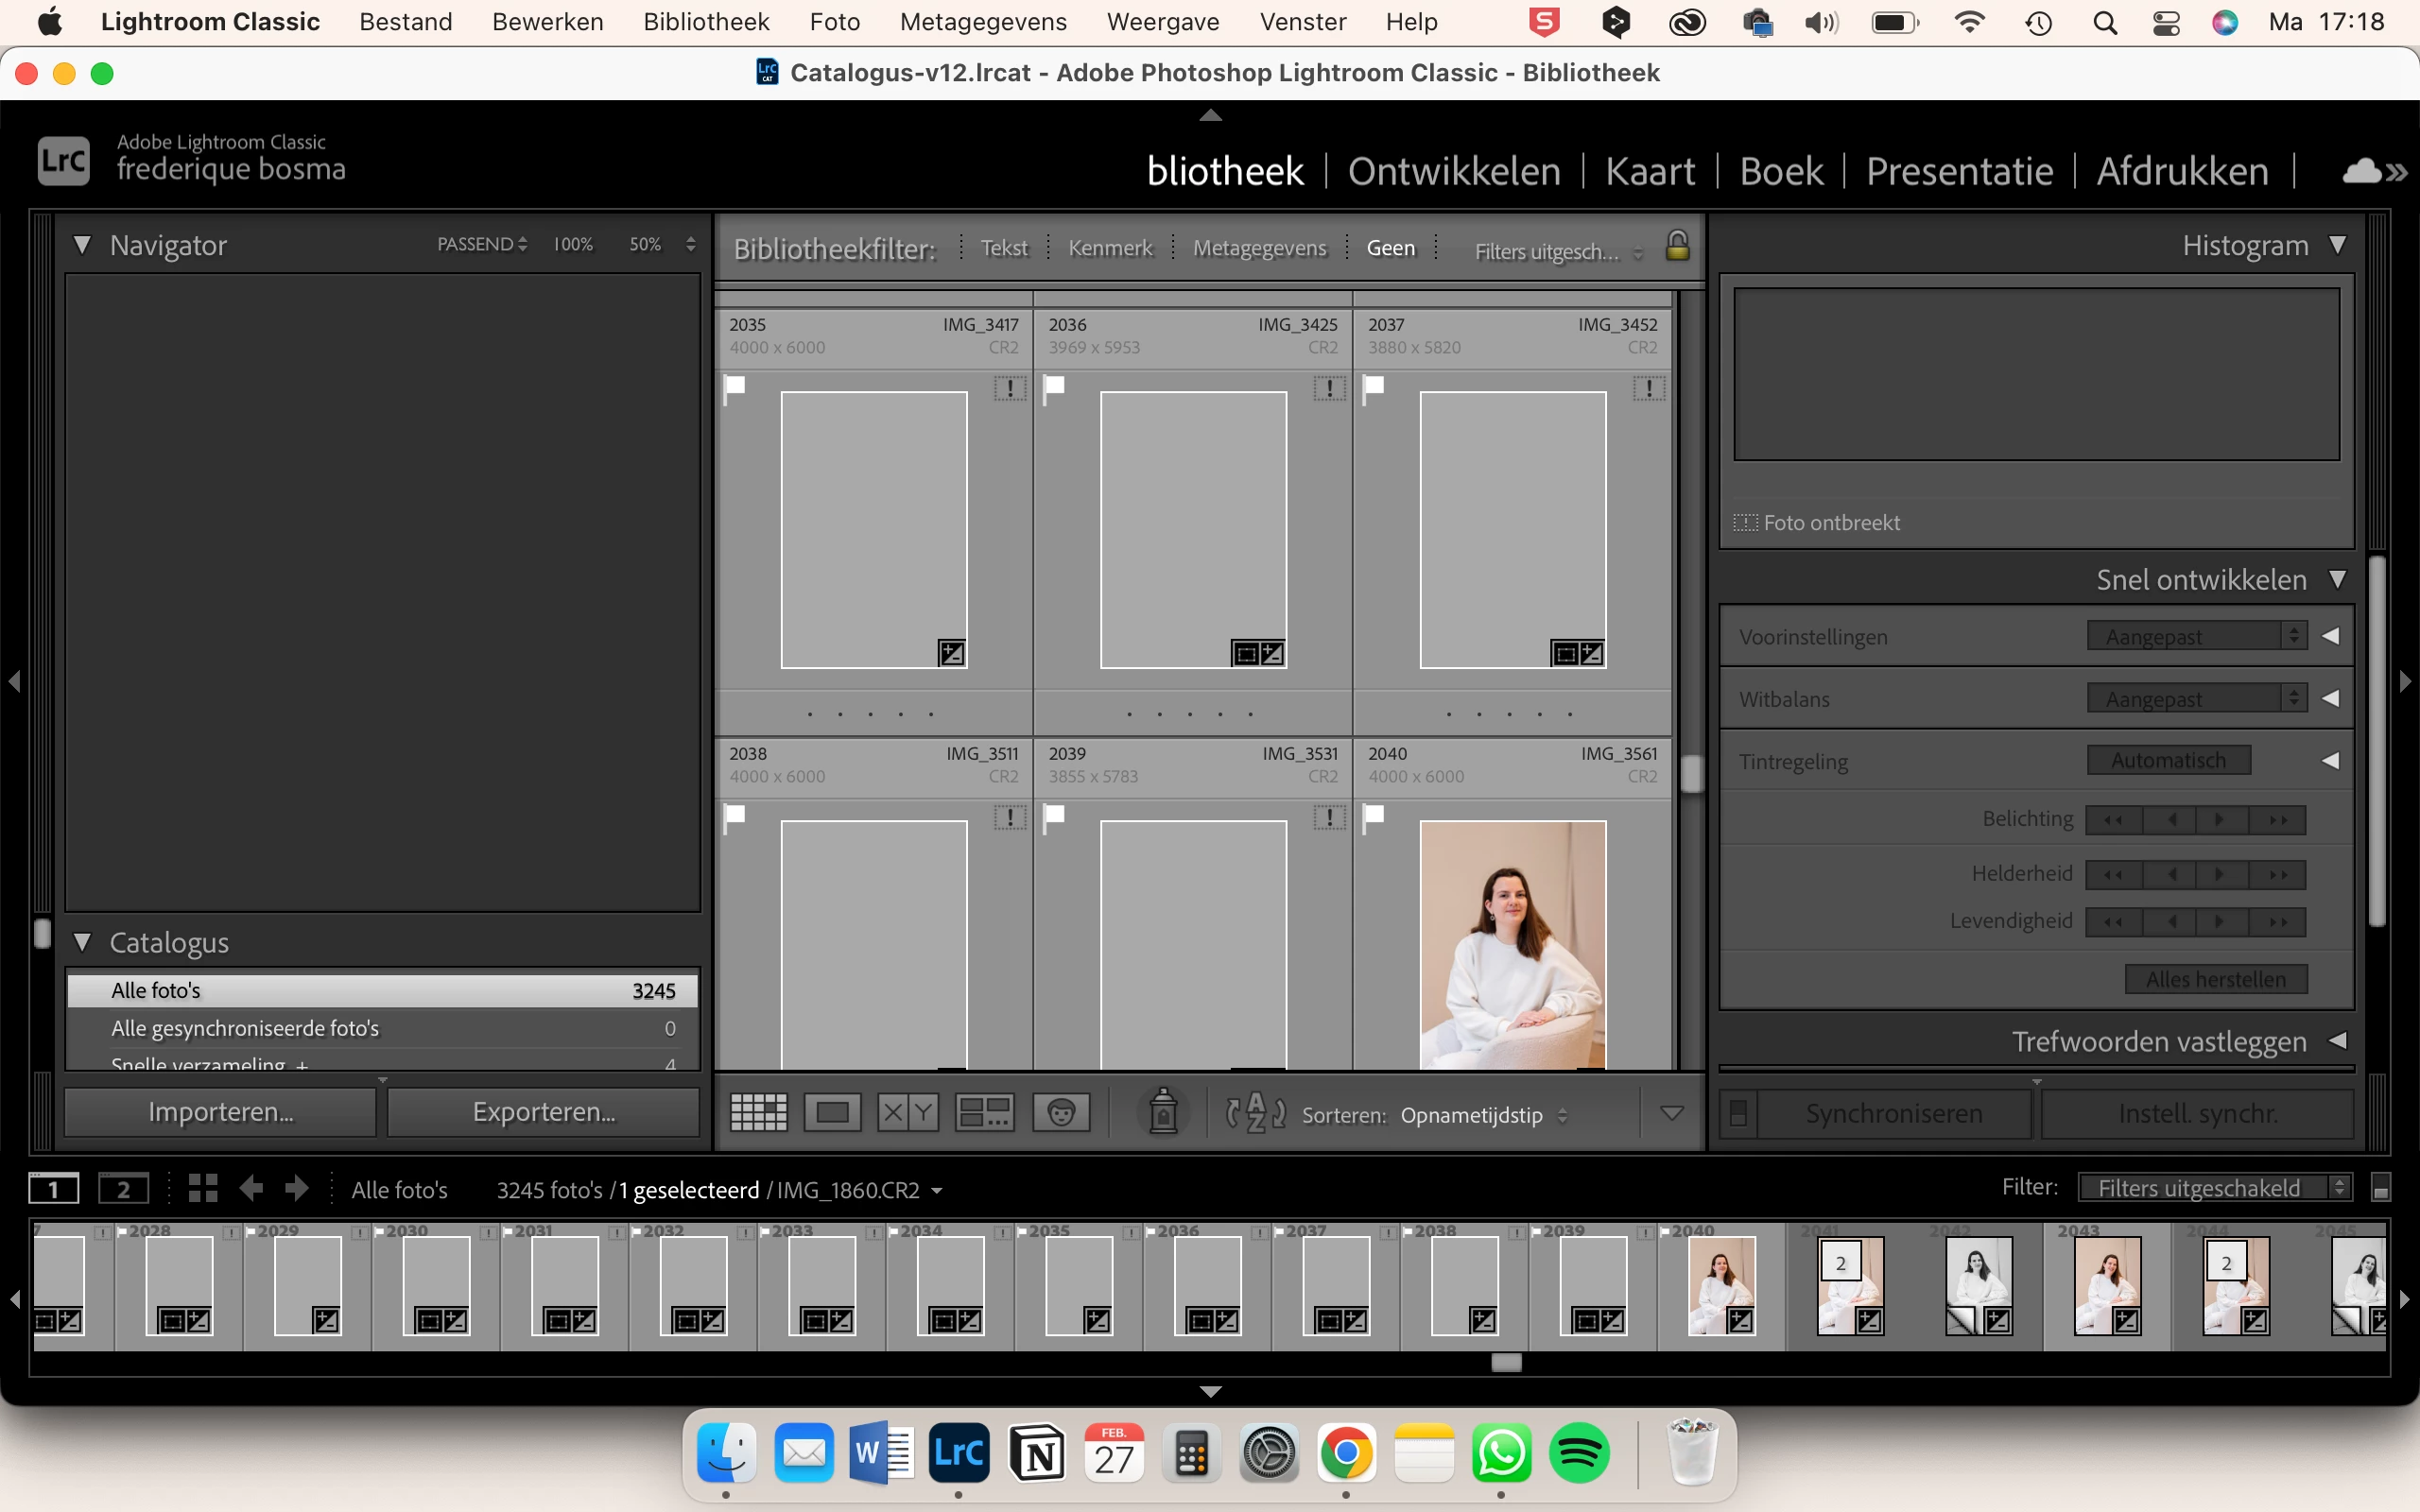This screenshot has width=2420, height=1512.
Task: Toggle flag on photo IMG_3561
Action: [x=1374, y=815]
